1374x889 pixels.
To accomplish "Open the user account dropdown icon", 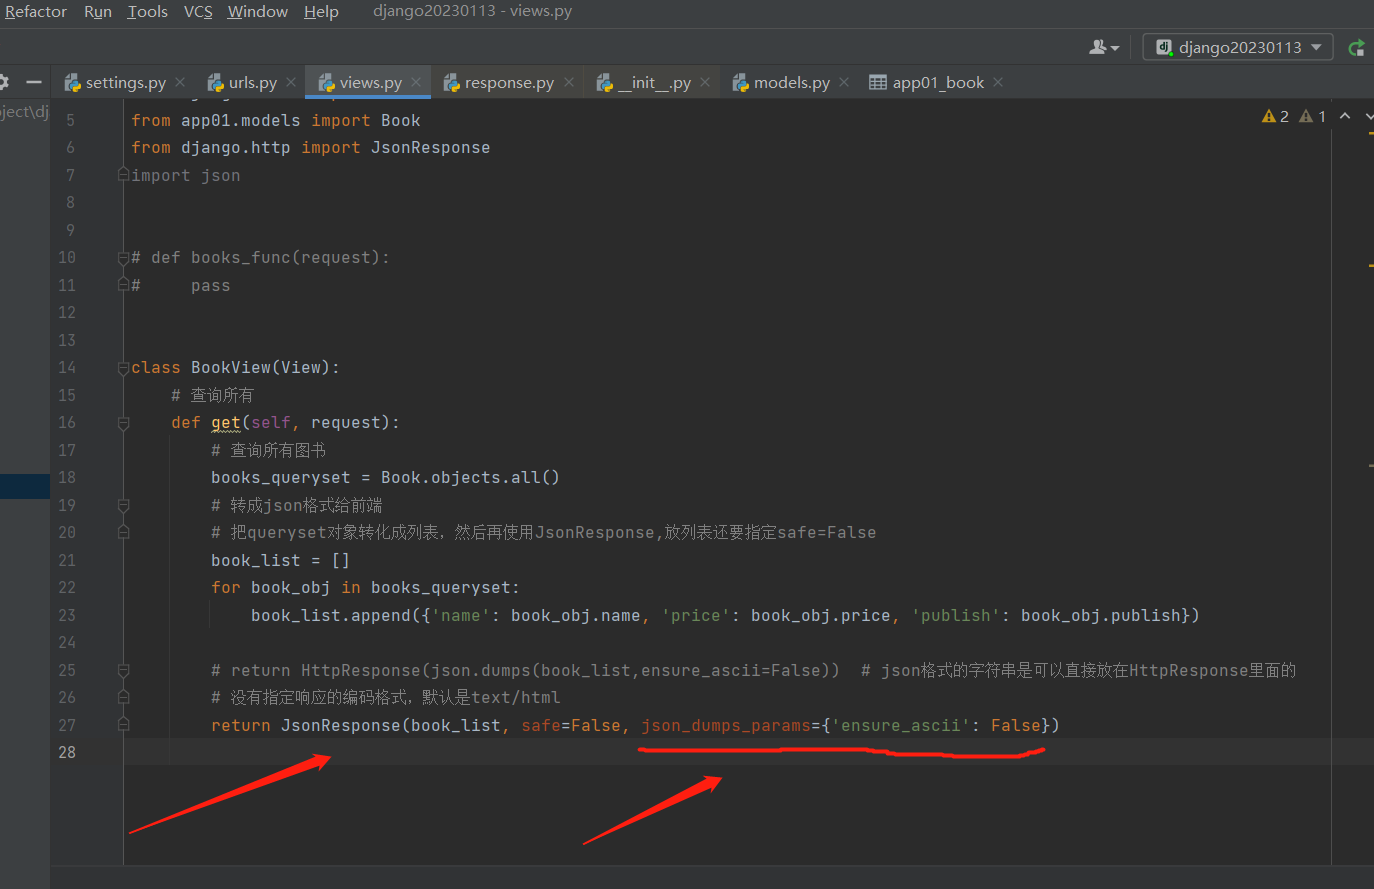I will (1104, 47).
